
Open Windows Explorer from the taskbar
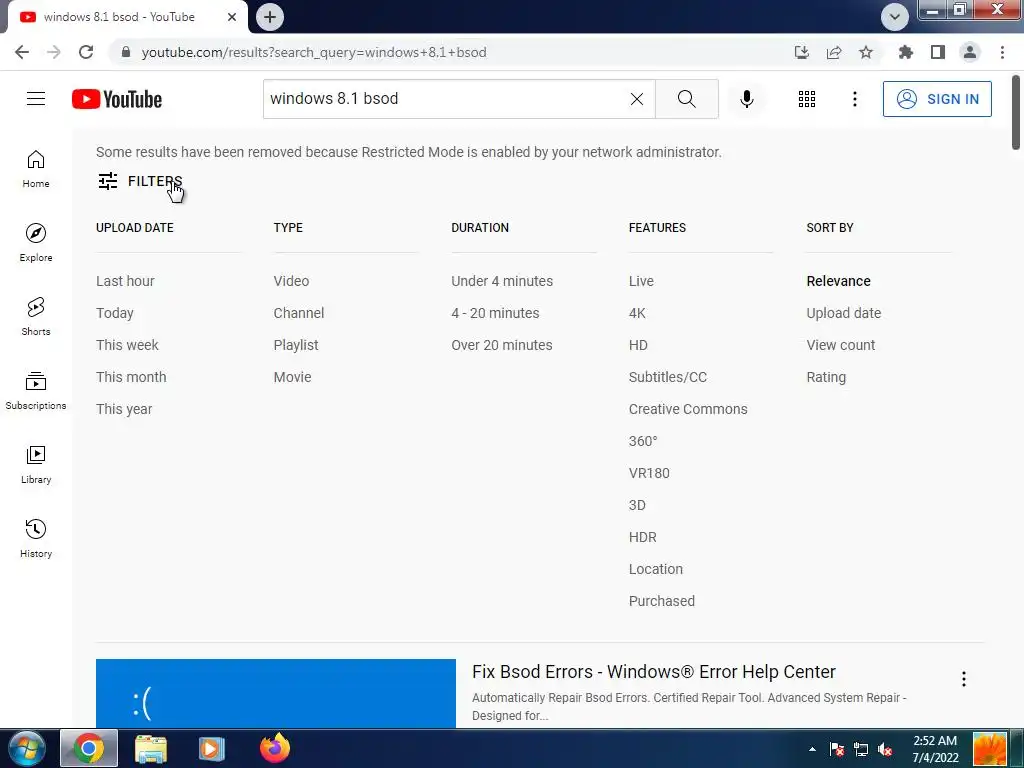(x=151, y=748)
